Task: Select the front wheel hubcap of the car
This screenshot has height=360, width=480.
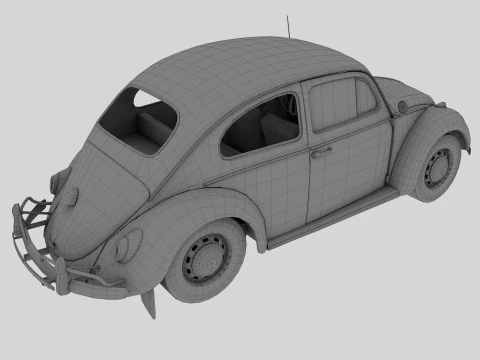Action: point(437,168)
